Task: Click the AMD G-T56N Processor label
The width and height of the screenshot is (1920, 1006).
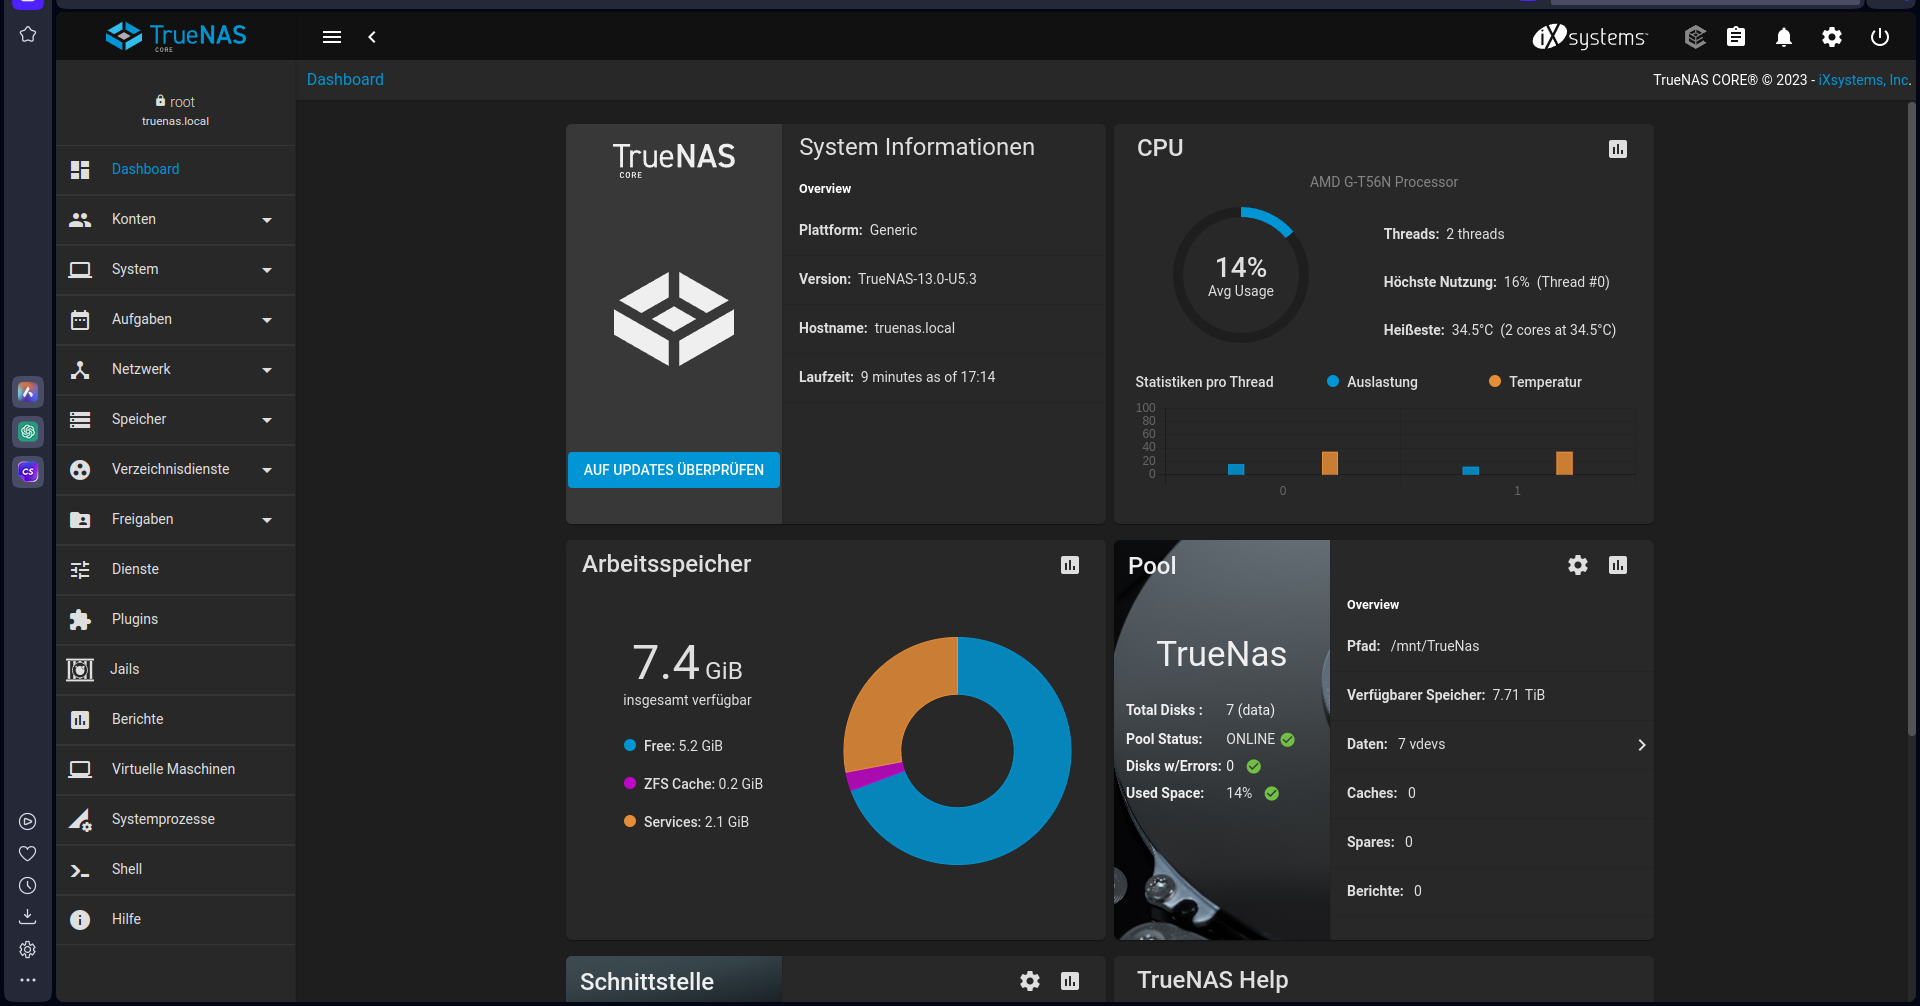Action: click(x=1384, y=182)
